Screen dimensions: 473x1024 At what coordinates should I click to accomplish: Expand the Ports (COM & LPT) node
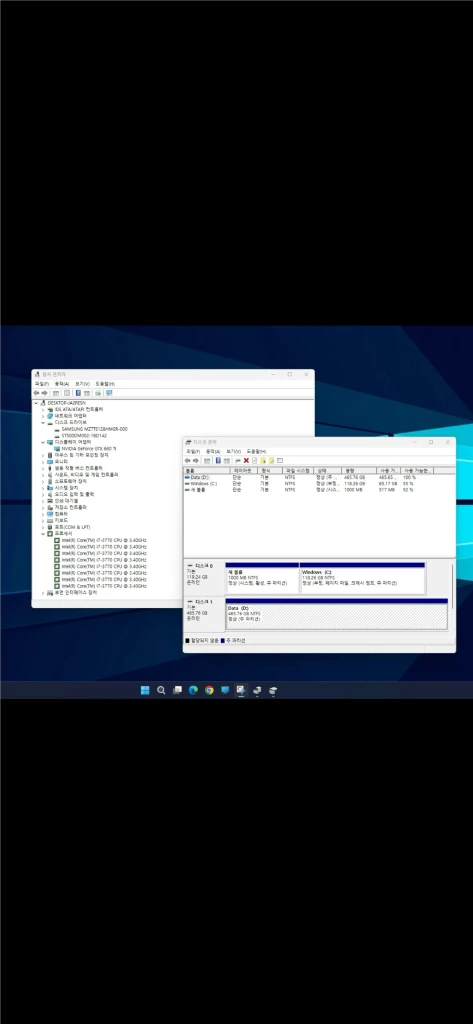click(43, 527)
